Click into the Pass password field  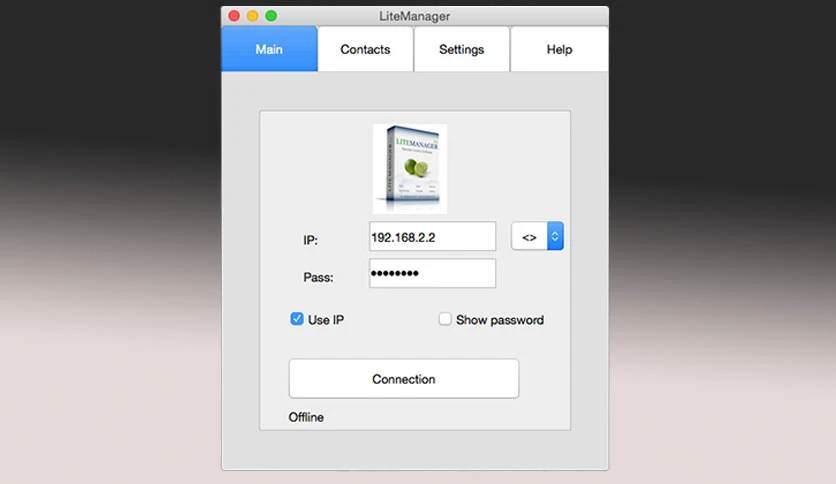[x=432, y=273]
